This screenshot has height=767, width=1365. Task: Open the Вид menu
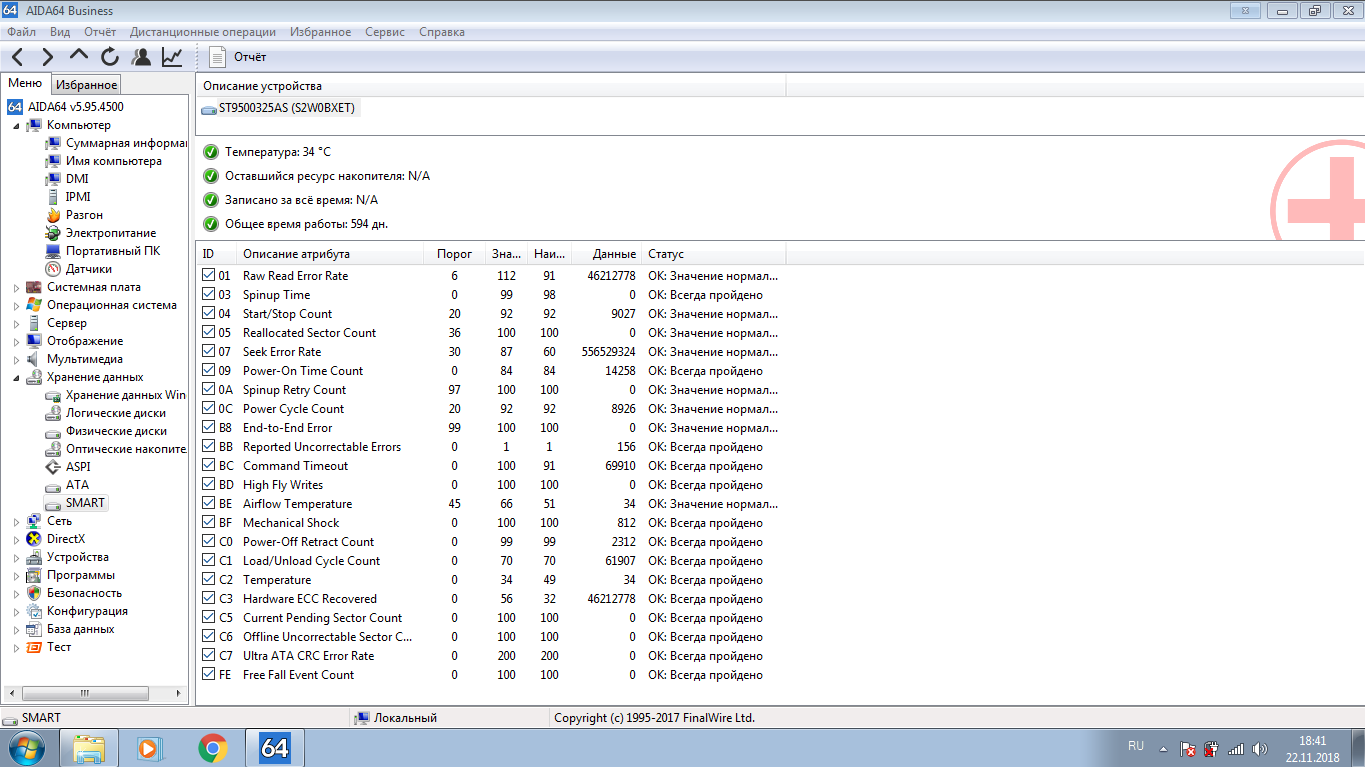[60, 32]
